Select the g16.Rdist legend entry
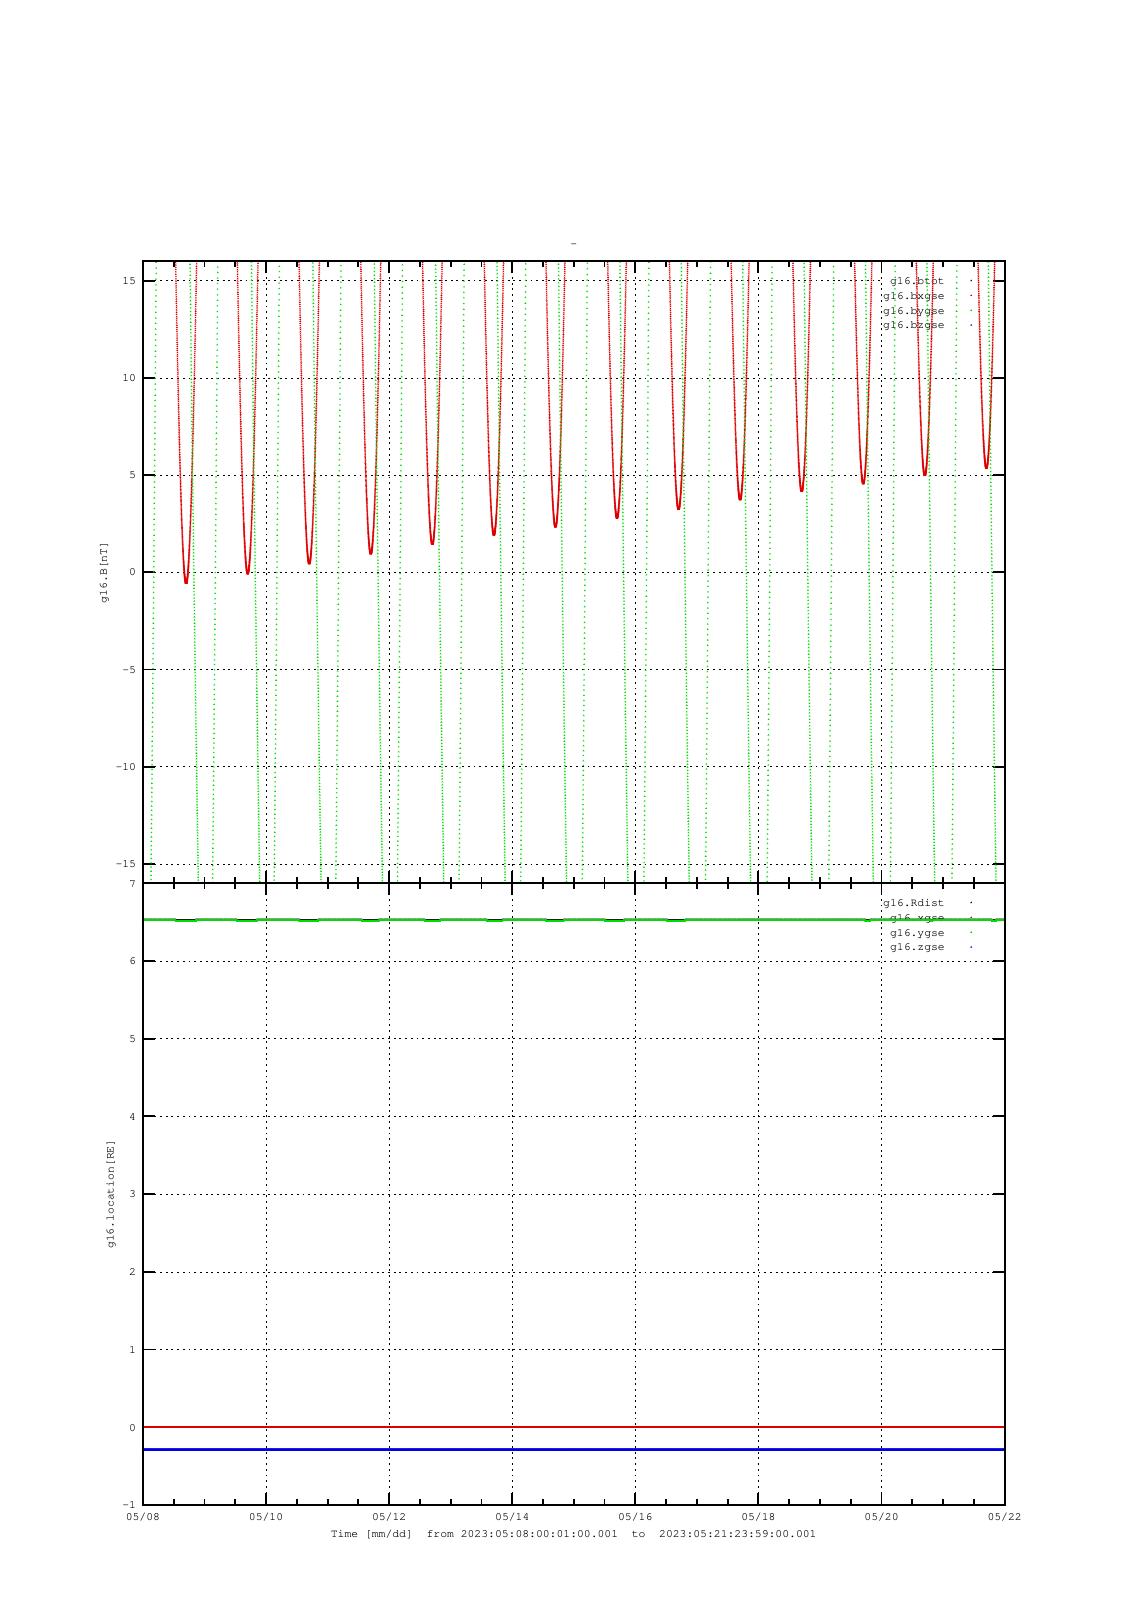This screenshot has height=1600, width=1131. (x=913, y=903)
